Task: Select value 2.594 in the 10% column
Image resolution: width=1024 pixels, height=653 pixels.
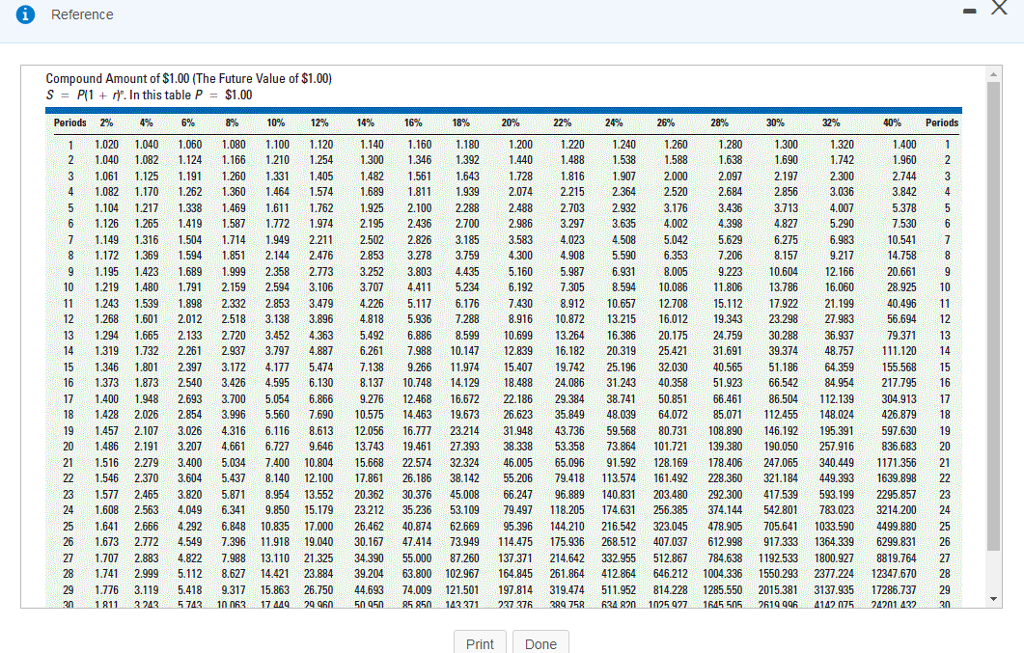Action: [x=278, y=287]
